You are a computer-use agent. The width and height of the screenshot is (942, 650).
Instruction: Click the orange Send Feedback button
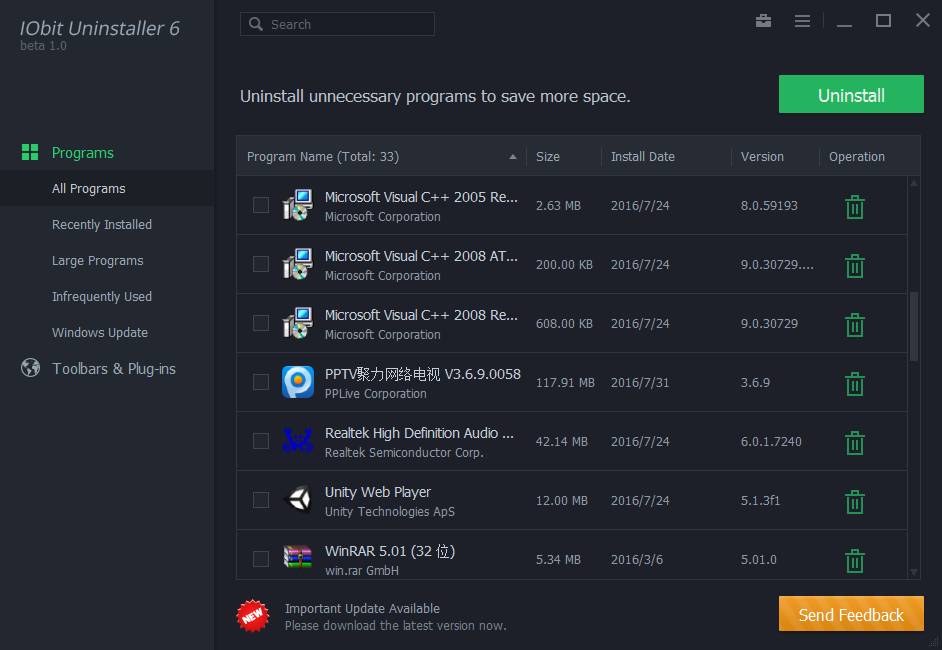click(x=851, y=615)
